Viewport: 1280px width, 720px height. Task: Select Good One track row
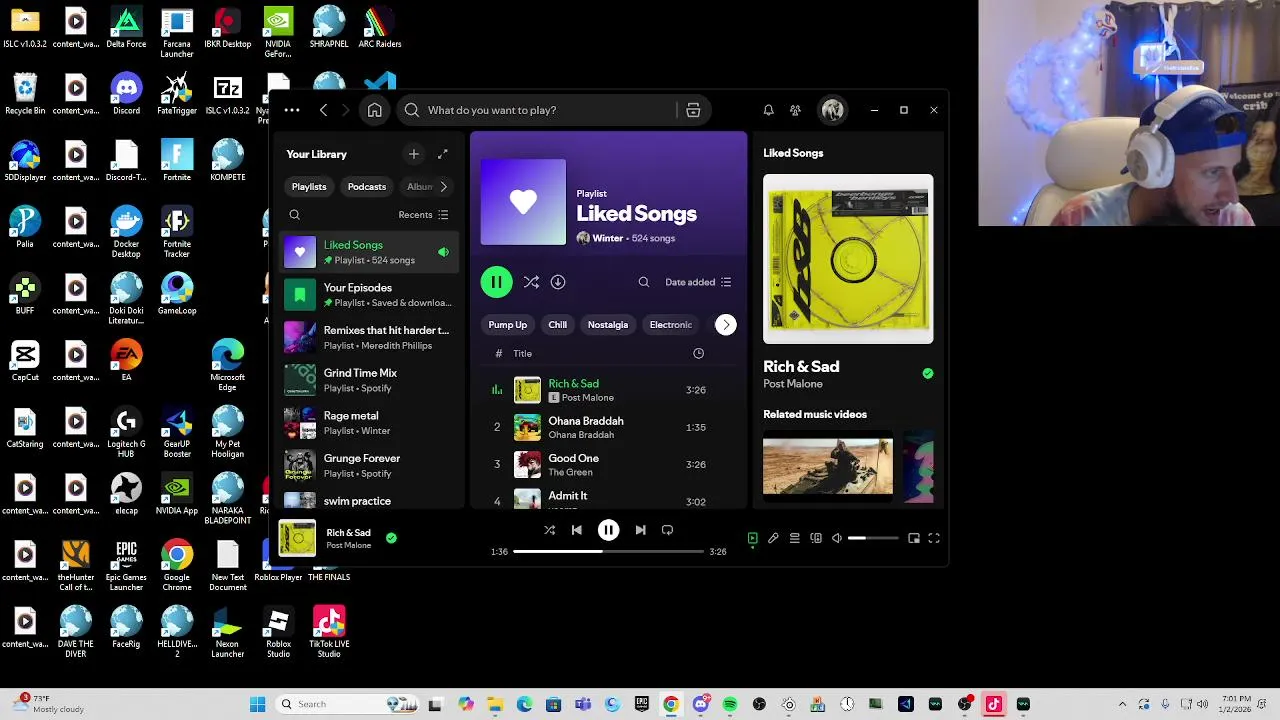click(x=608, y=464)
